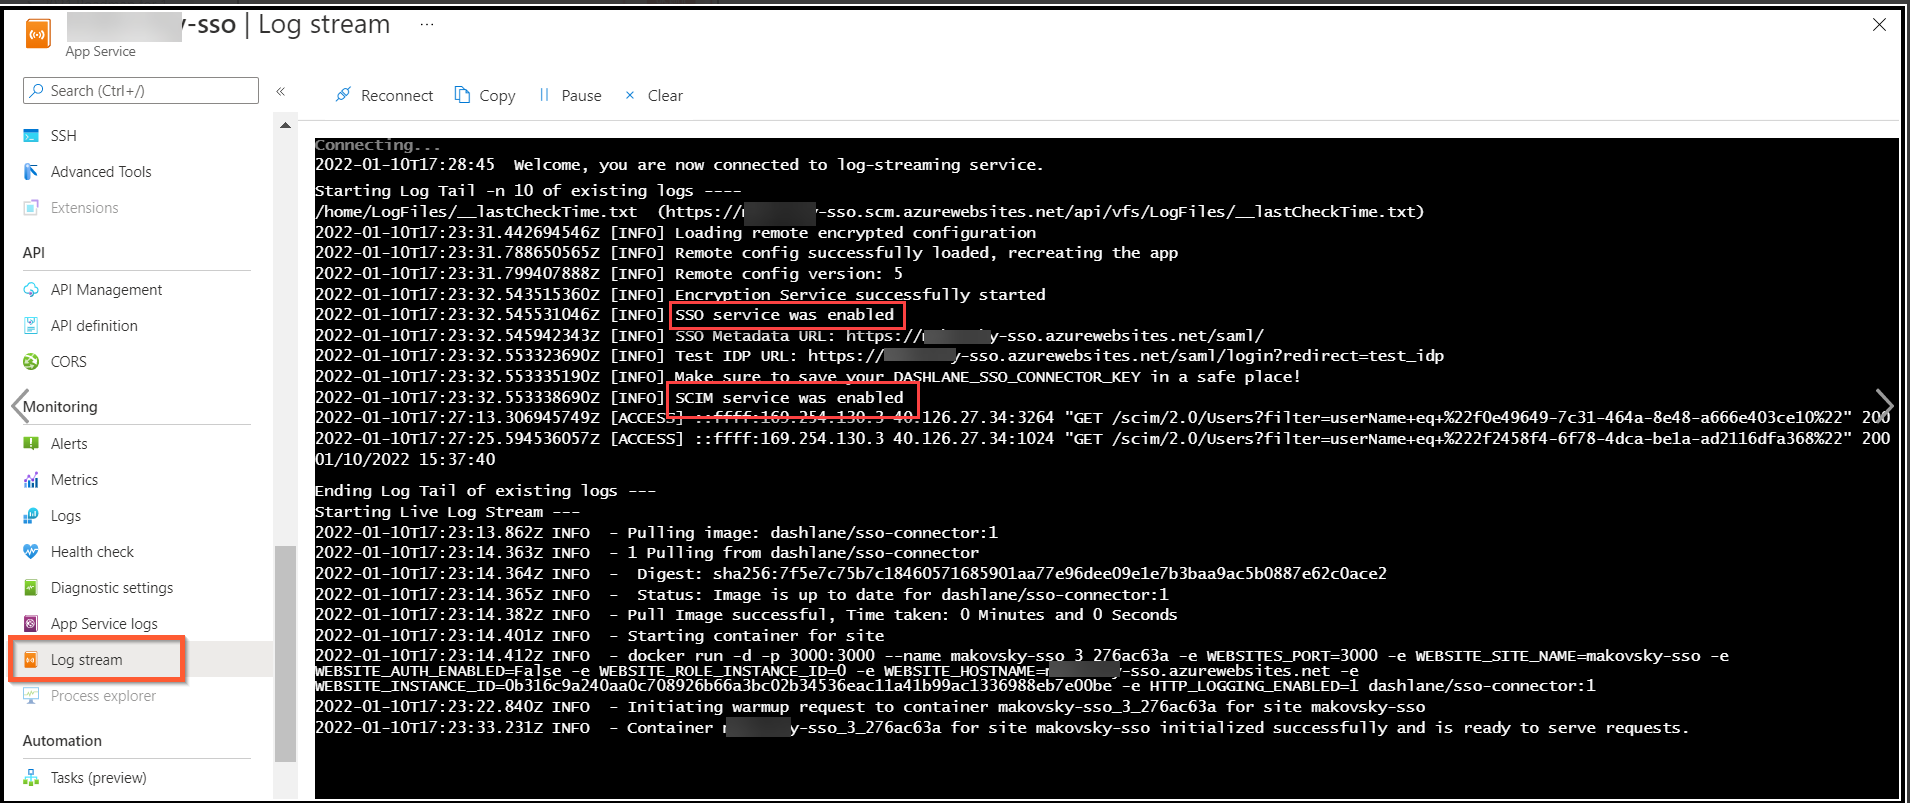Click the sidebar vertical scrollbar thumb

tap(285, 650)
